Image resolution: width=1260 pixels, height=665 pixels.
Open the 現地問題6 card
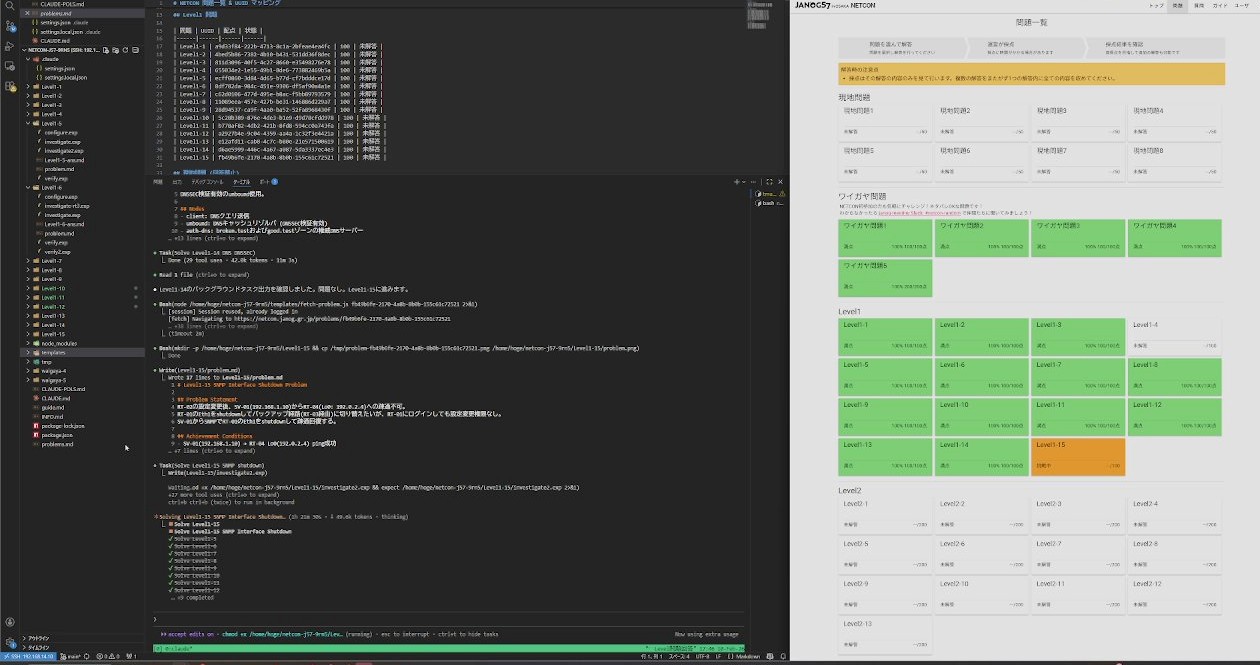[982, 161]
